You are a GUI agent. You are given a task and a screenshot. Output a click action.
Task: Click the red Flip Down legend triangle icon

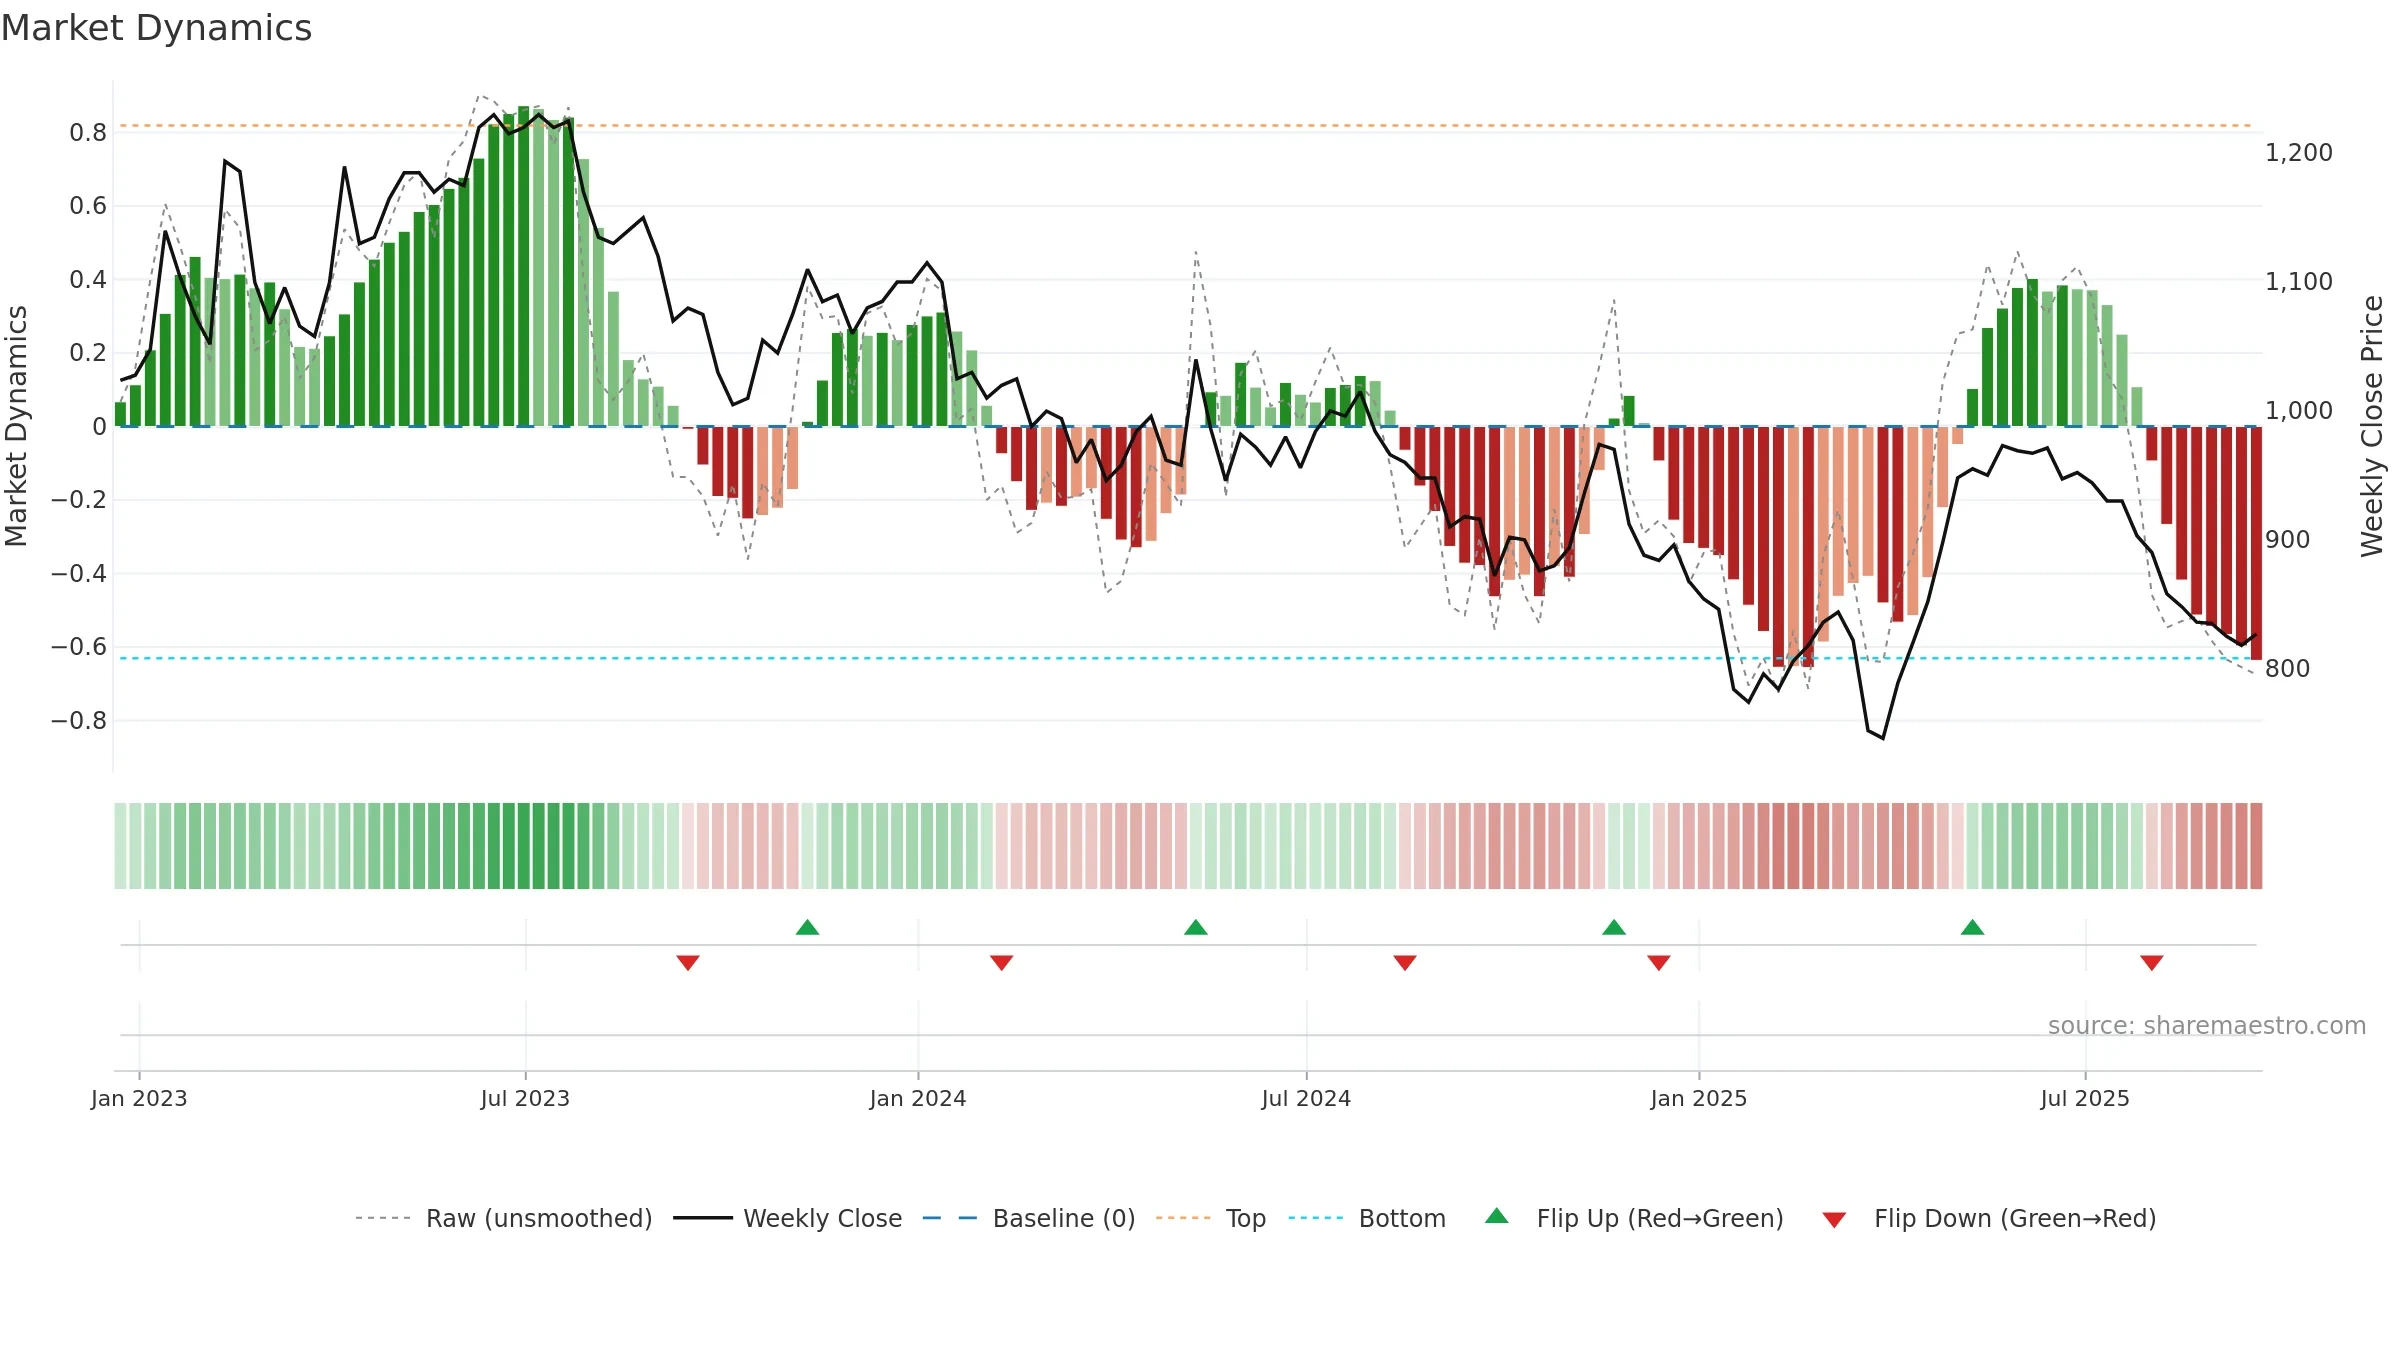click(1834, 1220)
